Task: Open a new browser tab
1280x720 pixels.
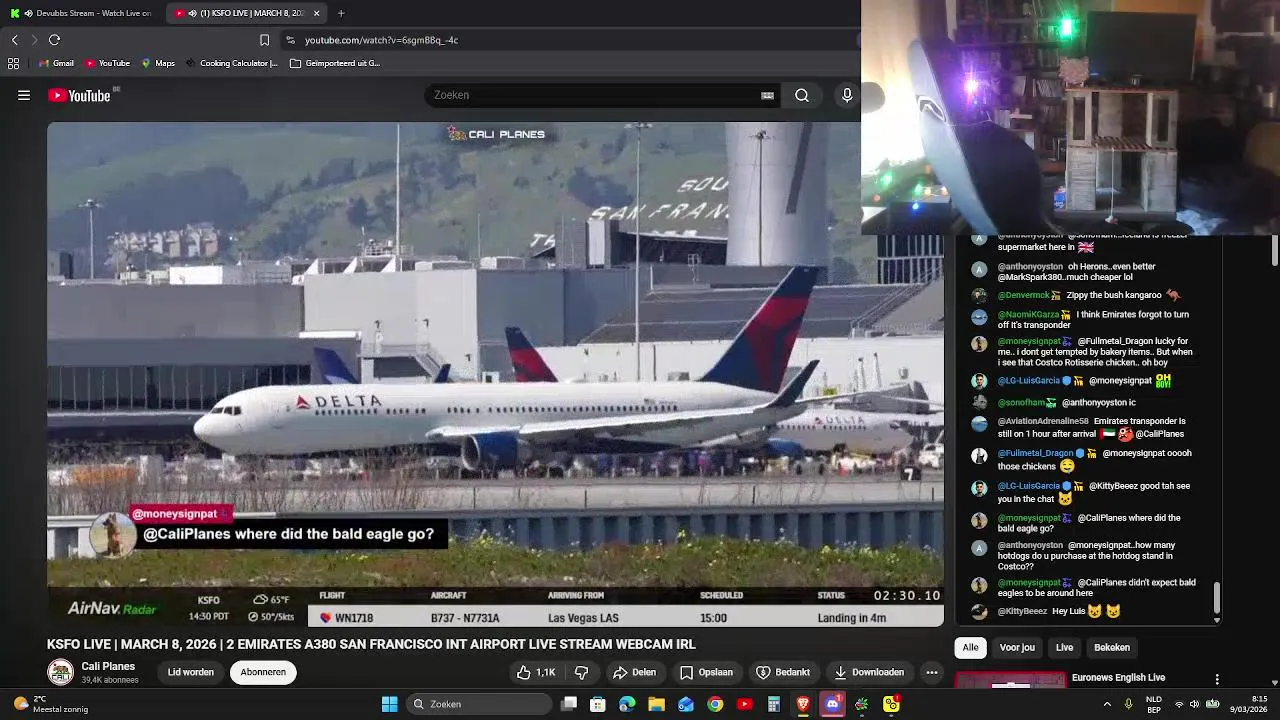Action: (341, 13)
